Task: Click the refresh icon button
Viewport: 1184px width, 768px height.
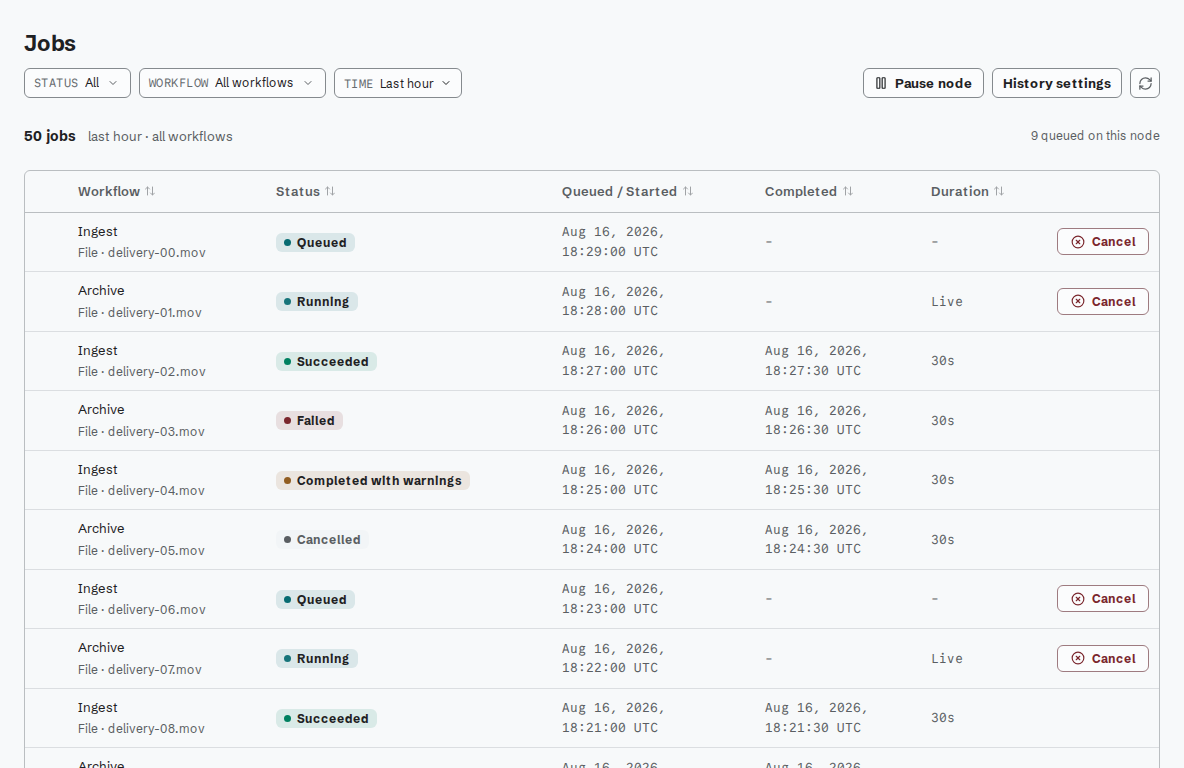Action: (1145, 83)
